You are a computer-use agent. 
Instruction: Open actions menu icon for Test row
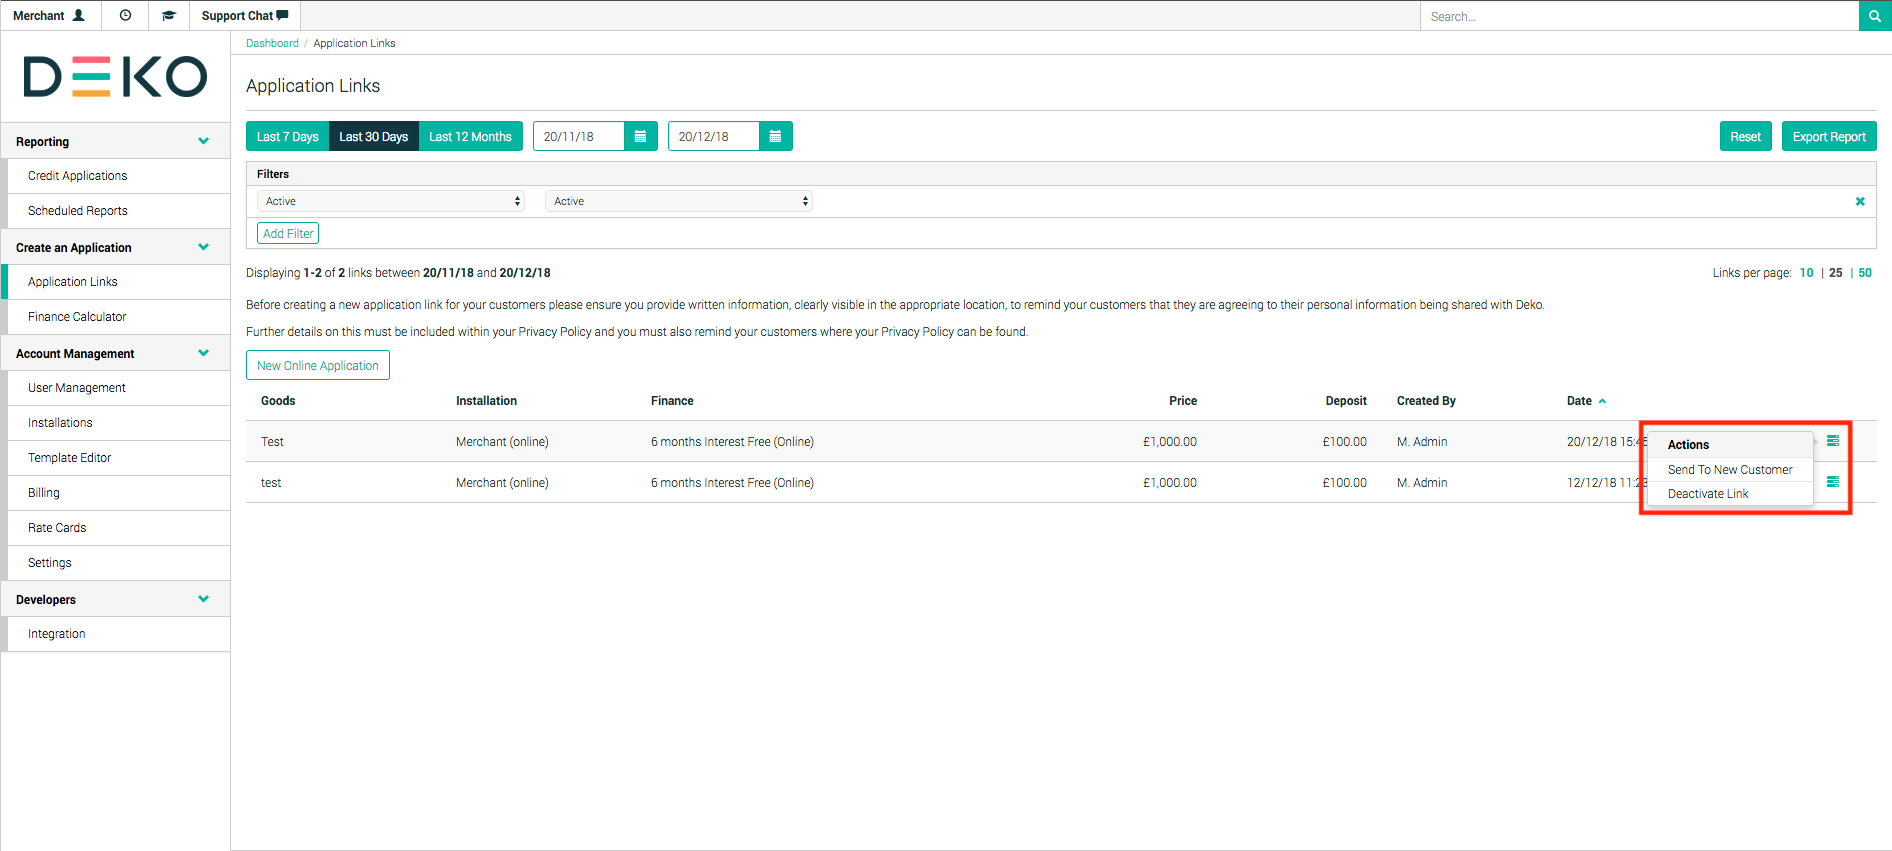click(1833, 441)
